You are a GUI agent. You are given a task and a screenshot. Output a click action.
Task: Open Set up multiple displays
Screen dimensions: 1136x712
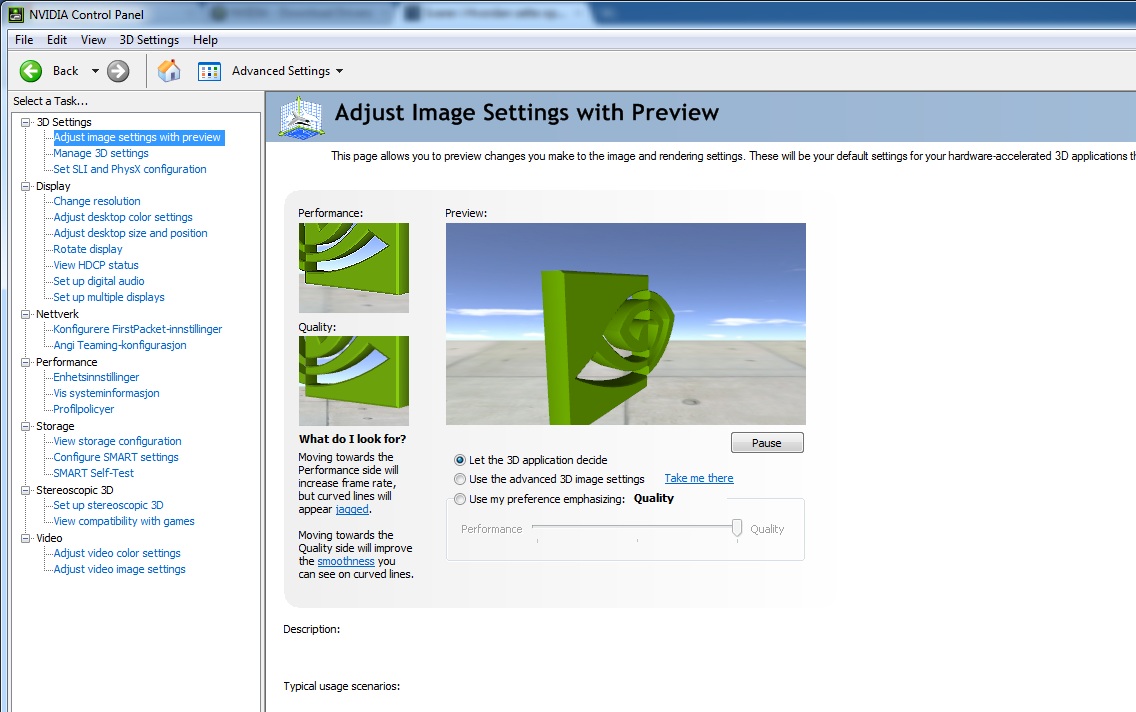point(109,297)
